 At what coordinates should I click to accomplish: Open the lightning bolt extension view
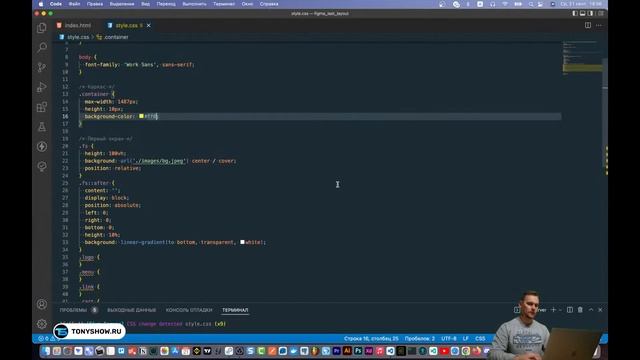[42, 147]
